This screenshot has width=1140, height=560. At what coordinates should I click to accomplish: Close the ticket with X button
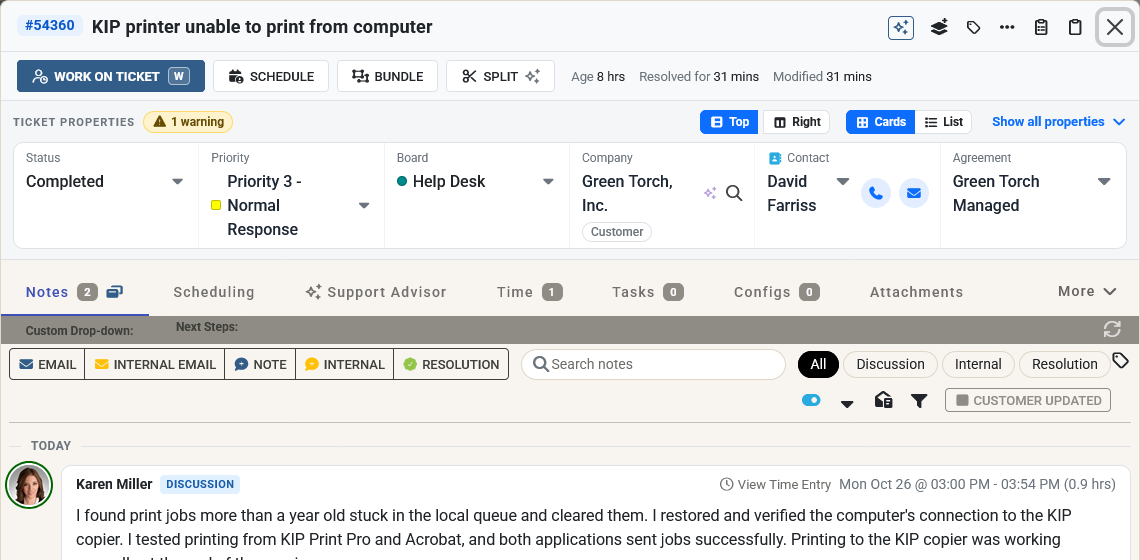(1115, 28)
